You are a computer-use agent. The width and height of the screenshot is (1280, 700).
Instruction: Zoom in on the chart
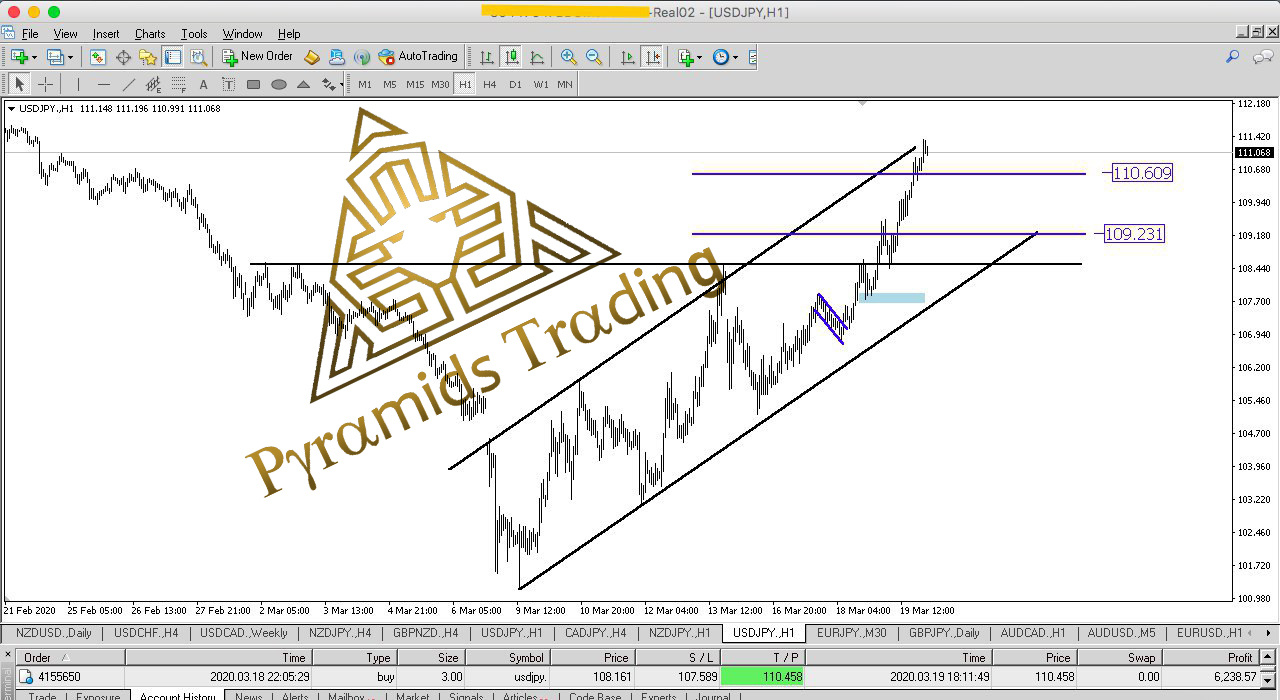[x=569, y=57]
